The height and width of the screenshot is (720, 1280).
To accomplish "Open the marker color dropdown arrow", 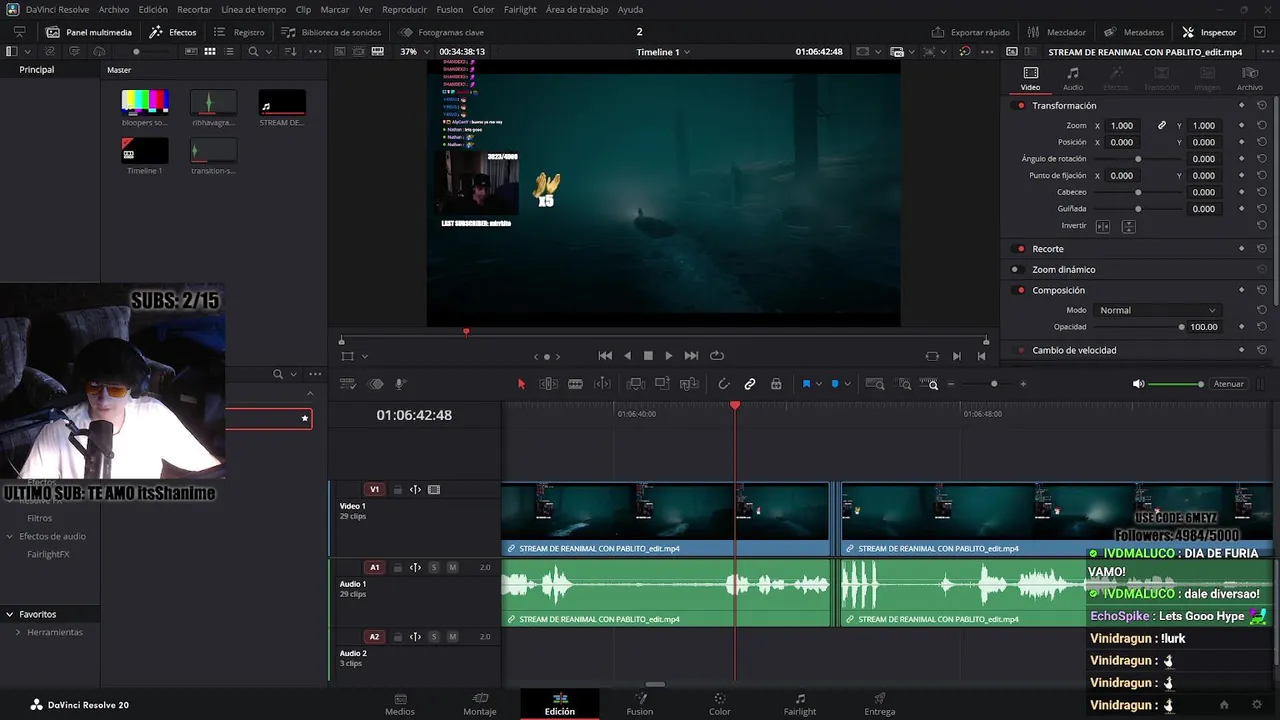I will (847, 384).
